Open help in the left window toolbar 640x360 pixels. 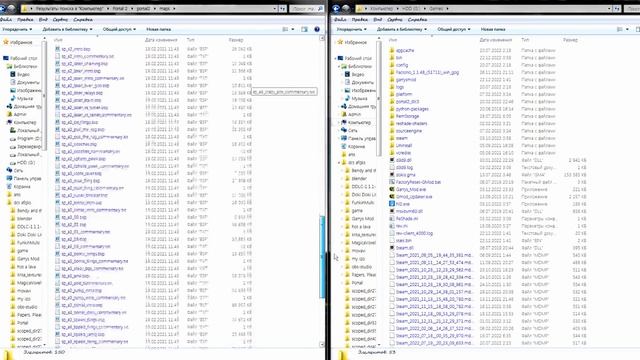click(317, 29)
